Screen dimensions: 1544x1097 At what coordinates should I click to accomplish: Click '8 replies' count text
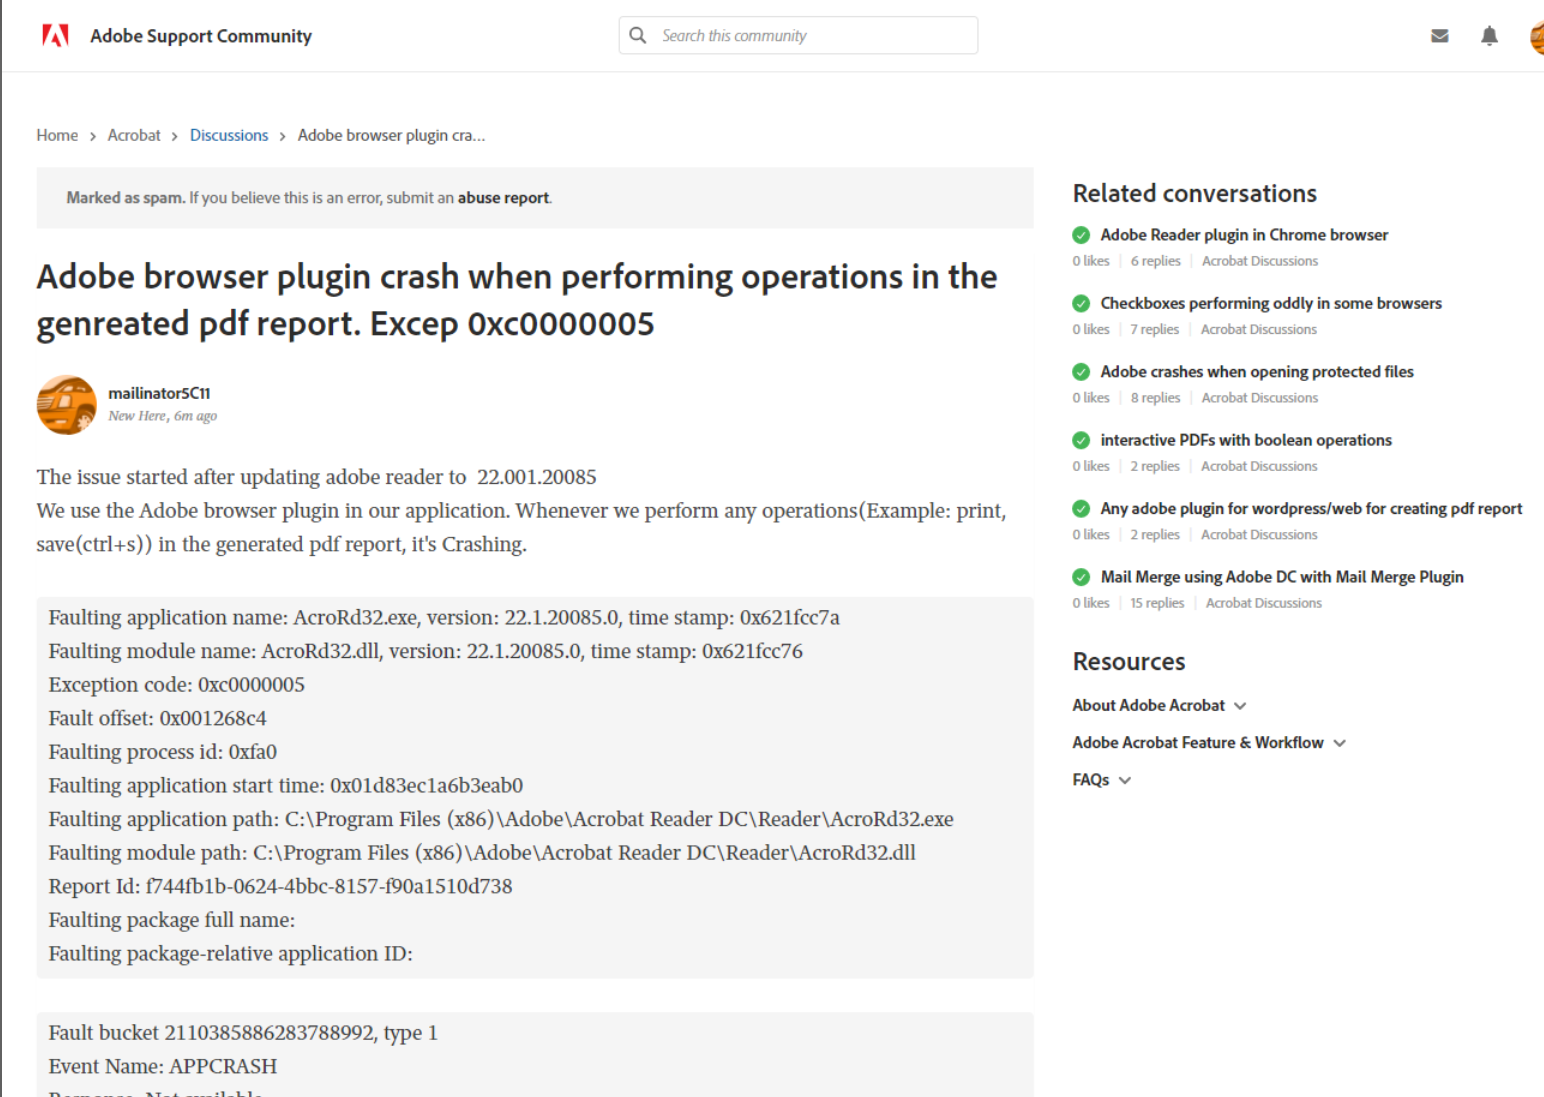pos(1156,398)
